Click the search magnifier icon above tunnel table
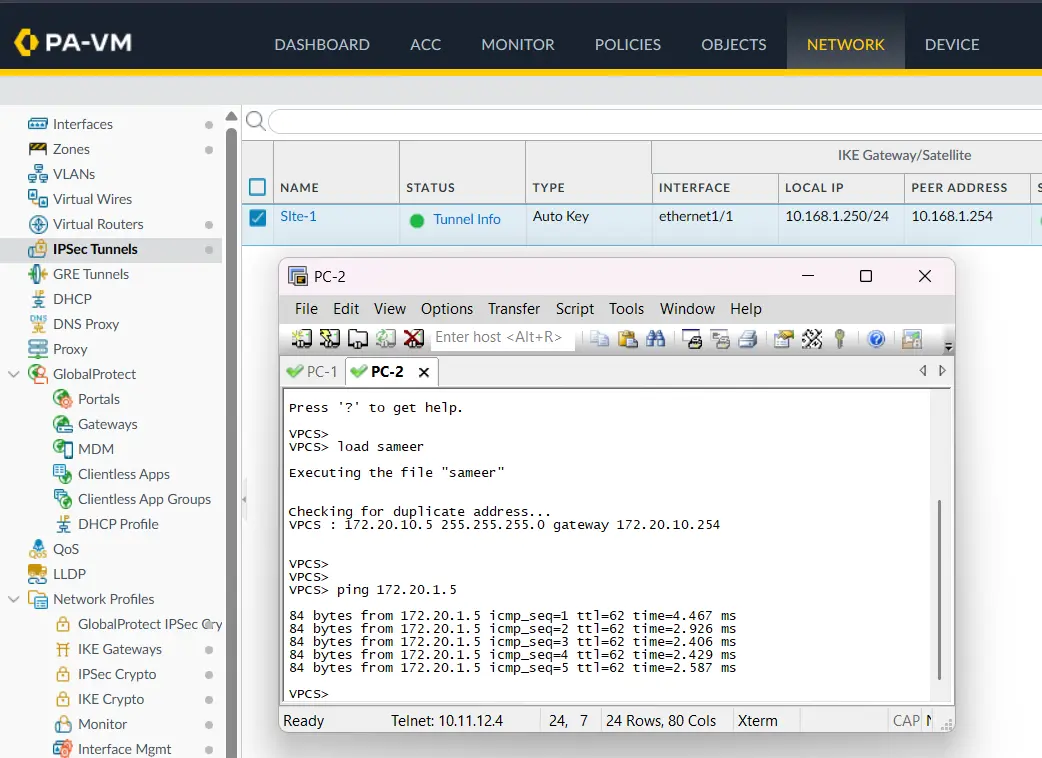Viewport: 1042px width, 758px height. point(256,121)
